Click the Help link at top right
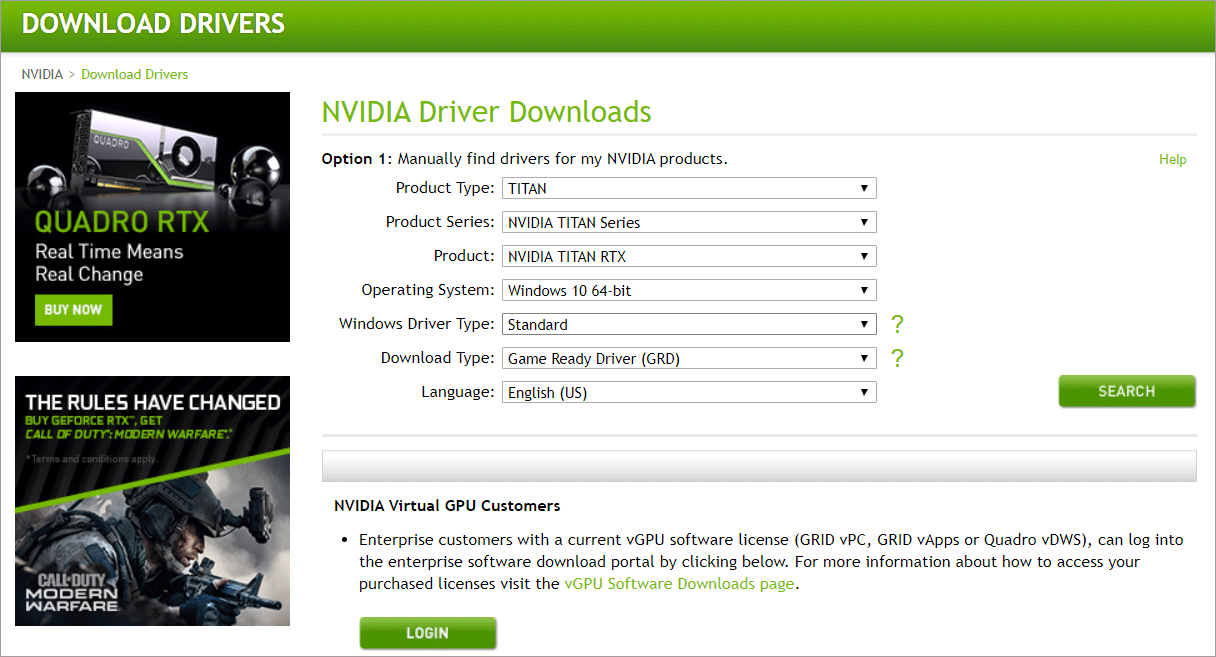The width and height of the screenshot is (1216, 657). (1172, 159)
